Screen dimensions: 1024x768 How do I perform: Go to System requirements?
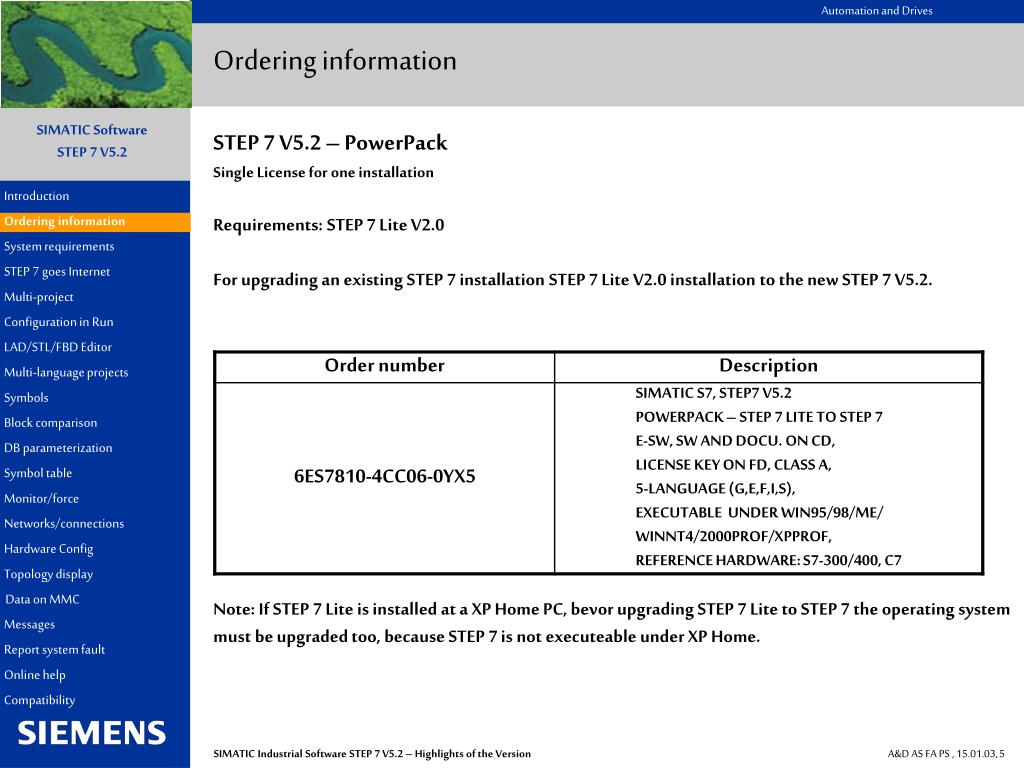pos(59,246)
